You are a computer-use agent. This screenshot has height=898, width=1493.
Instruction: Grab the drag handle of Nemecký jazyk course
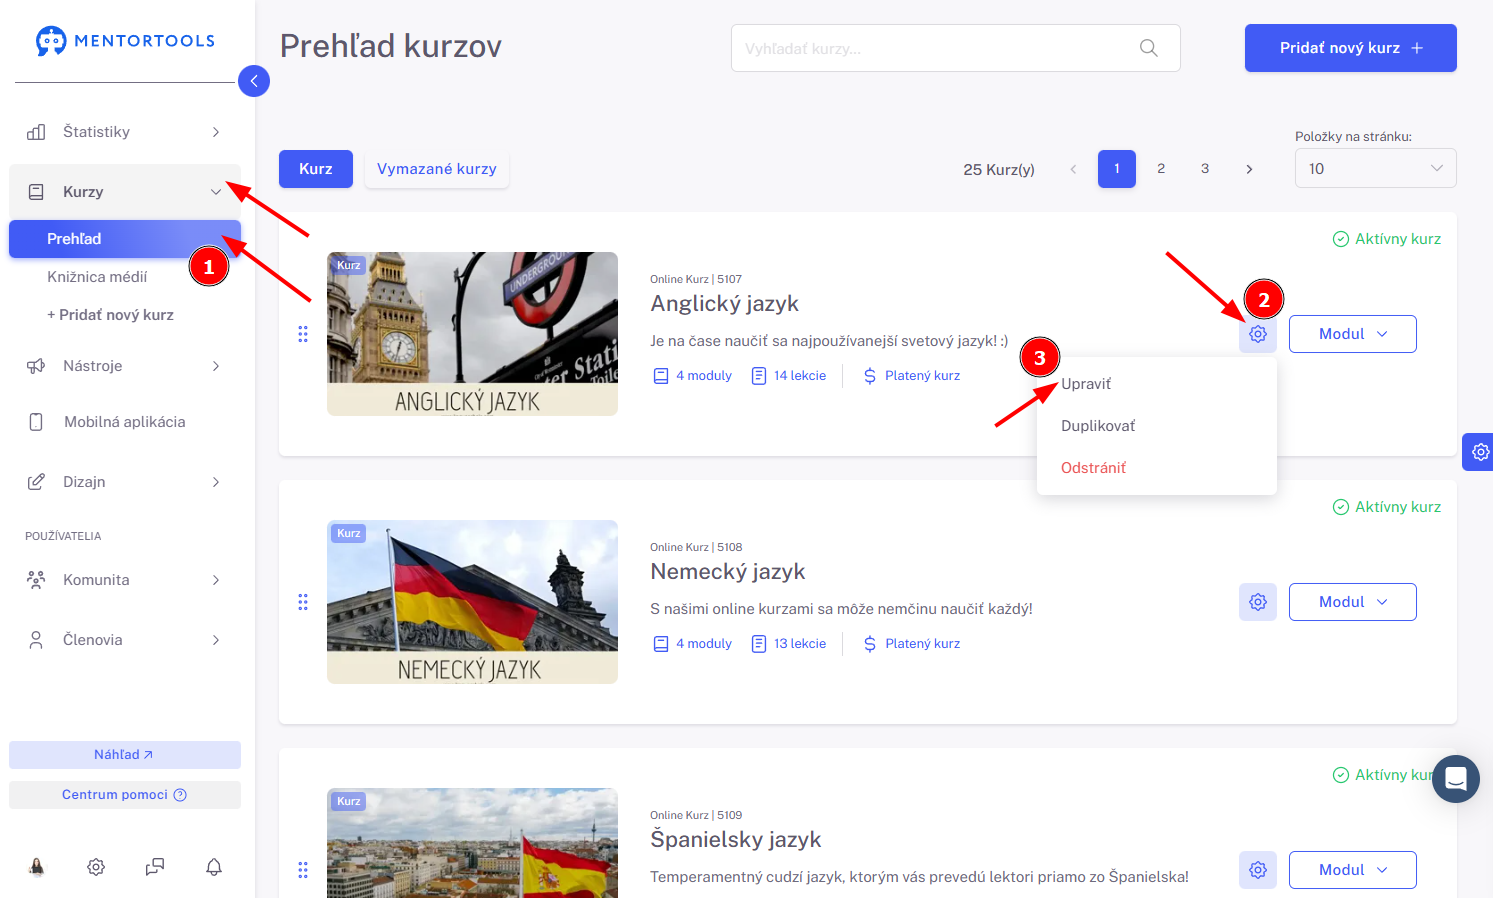(x=303, y=602)
